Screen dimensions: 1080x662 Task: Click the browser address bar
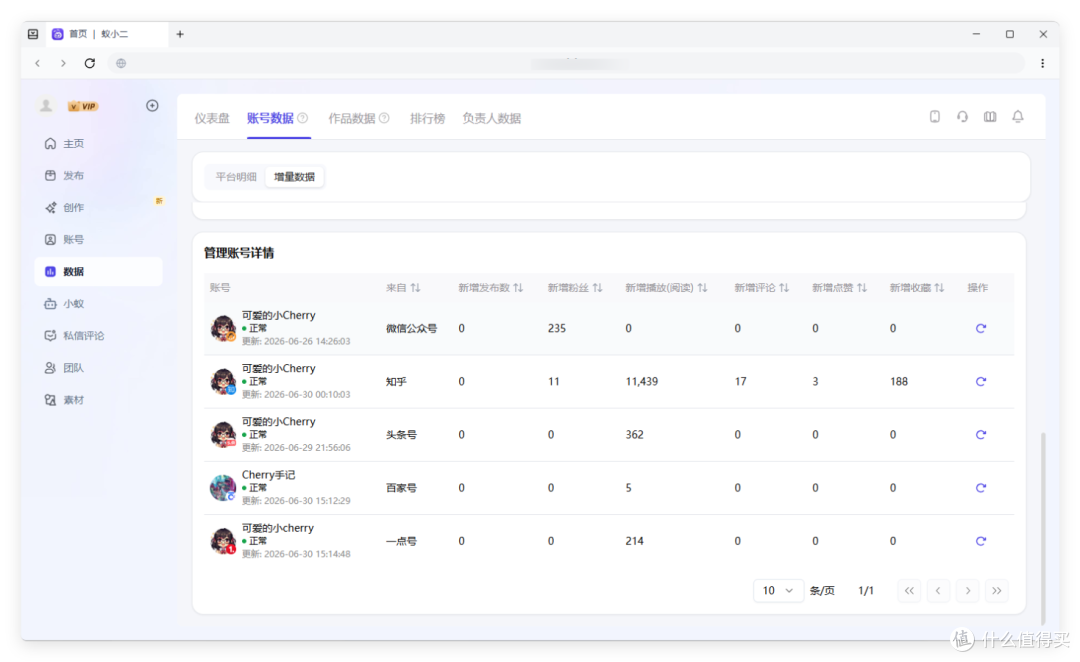(x=565, y=63)
